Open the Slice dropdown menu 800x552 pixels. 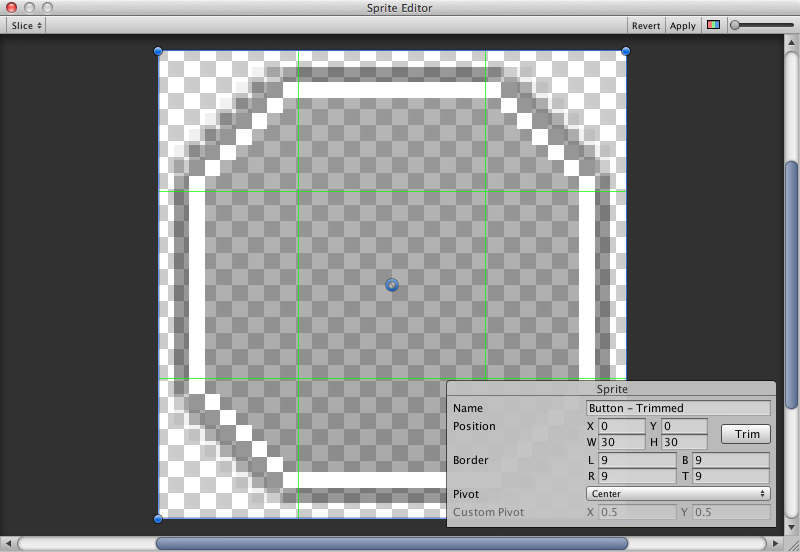[26, 25]
